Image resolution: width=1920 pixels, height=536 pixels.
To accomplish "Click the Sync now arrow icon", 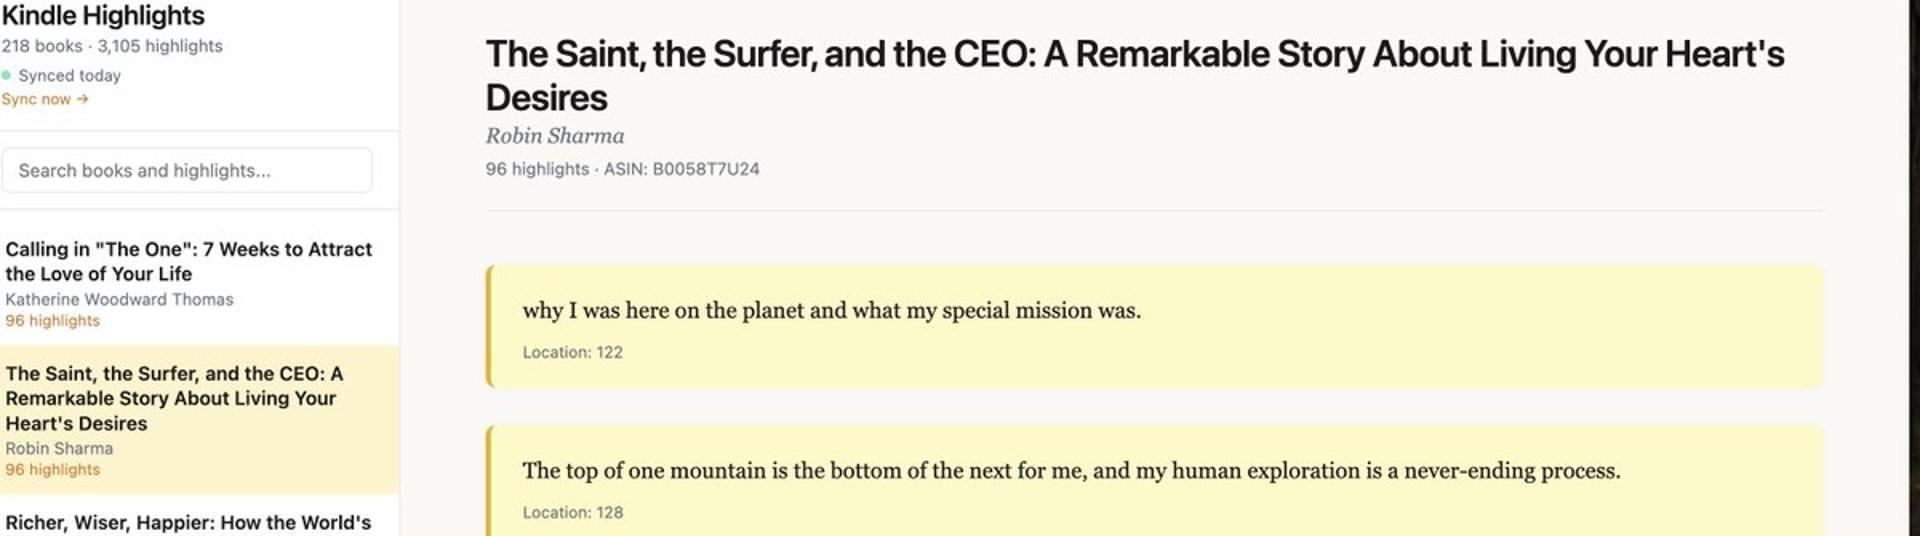I will coord(83,99).
